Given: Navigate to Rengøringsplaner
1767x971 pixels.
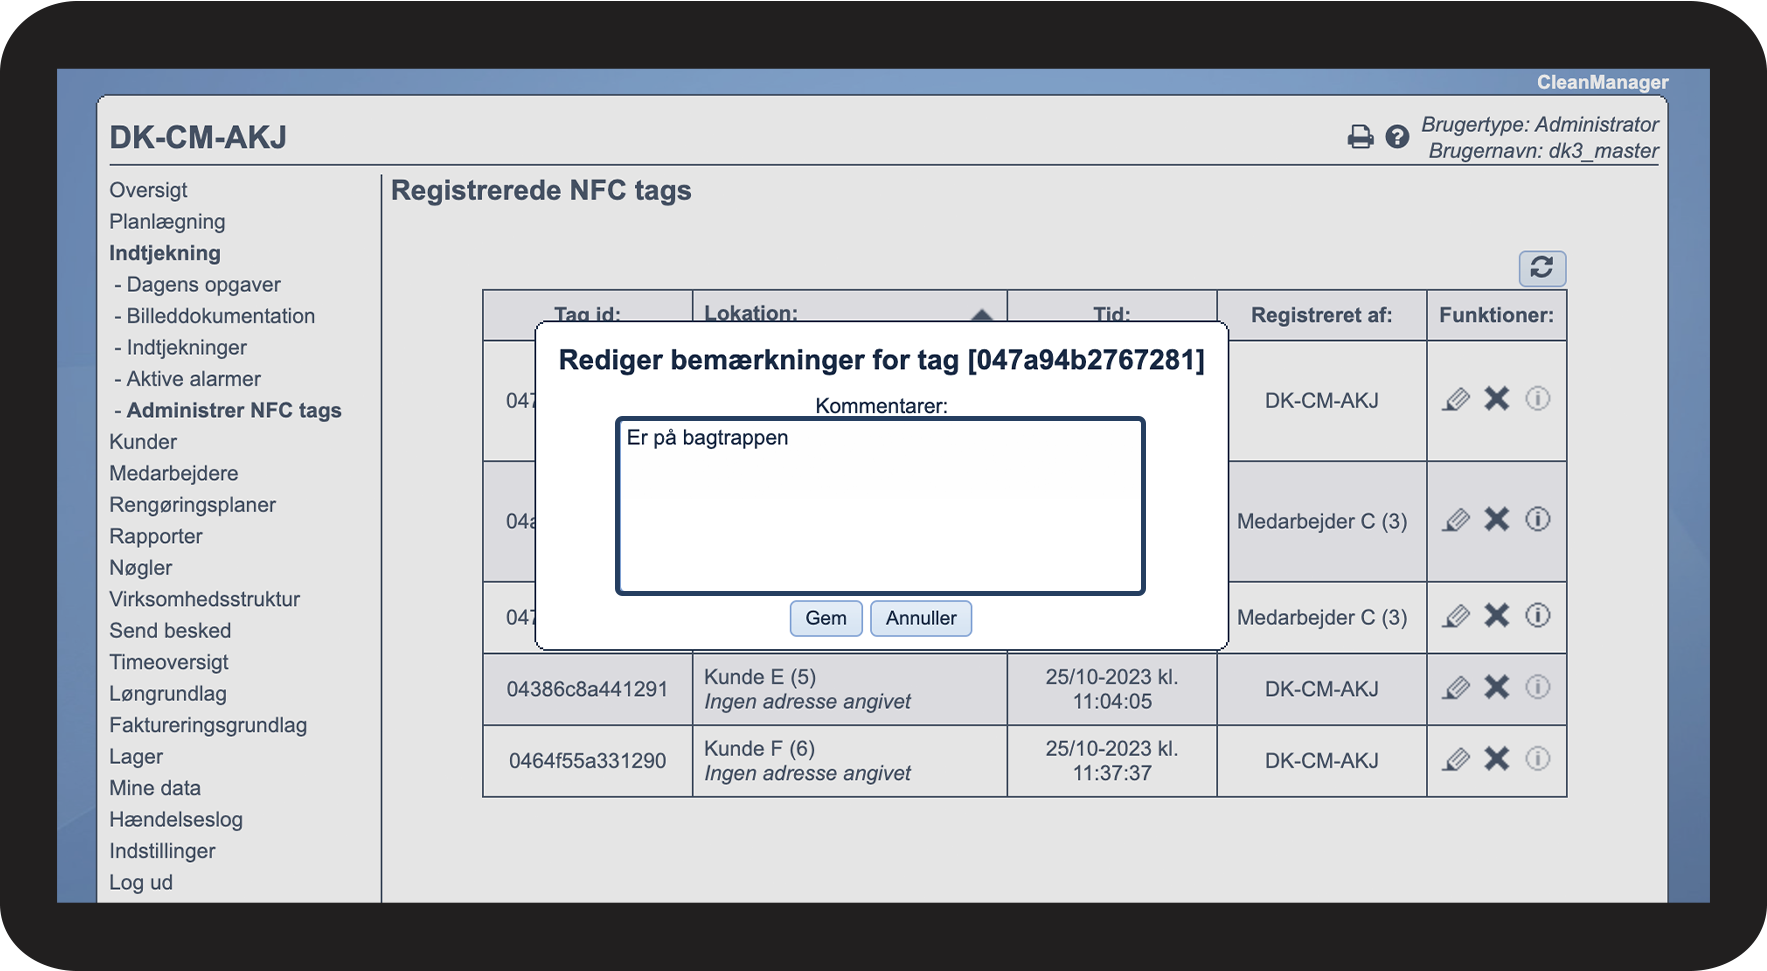Looking at the screenshot, I should [193, 505].
